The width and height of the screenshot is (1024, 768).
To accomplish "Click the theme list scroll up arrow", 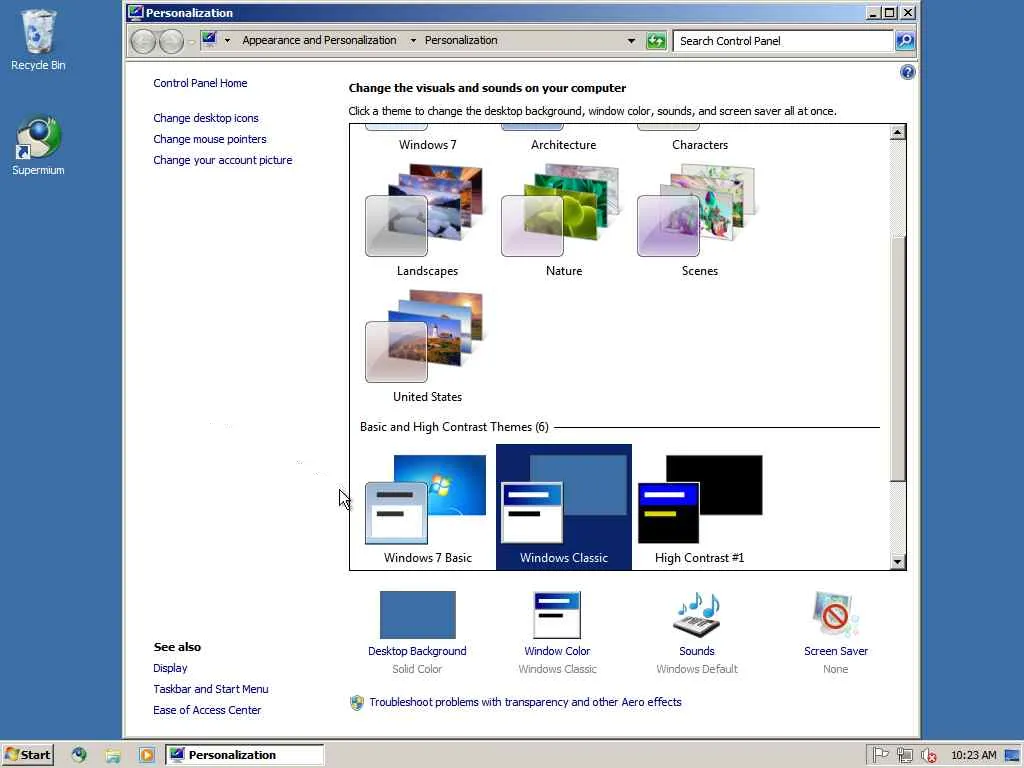I will (897, 133).
